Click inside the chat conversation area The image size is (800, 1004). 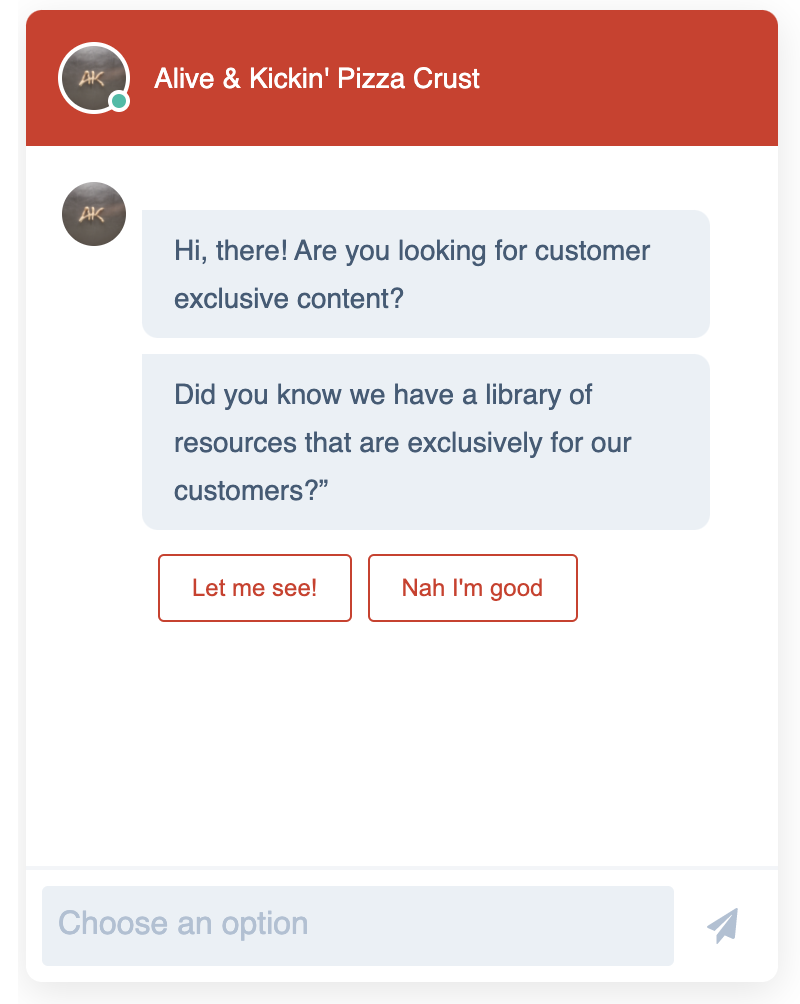tap(400, 720)
